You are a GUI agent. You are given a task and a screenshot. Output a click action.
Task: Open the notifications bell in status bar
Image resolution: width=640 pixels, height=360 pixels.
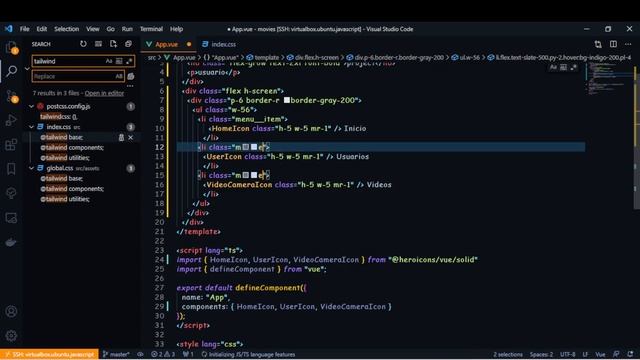(x=631, y=354)
